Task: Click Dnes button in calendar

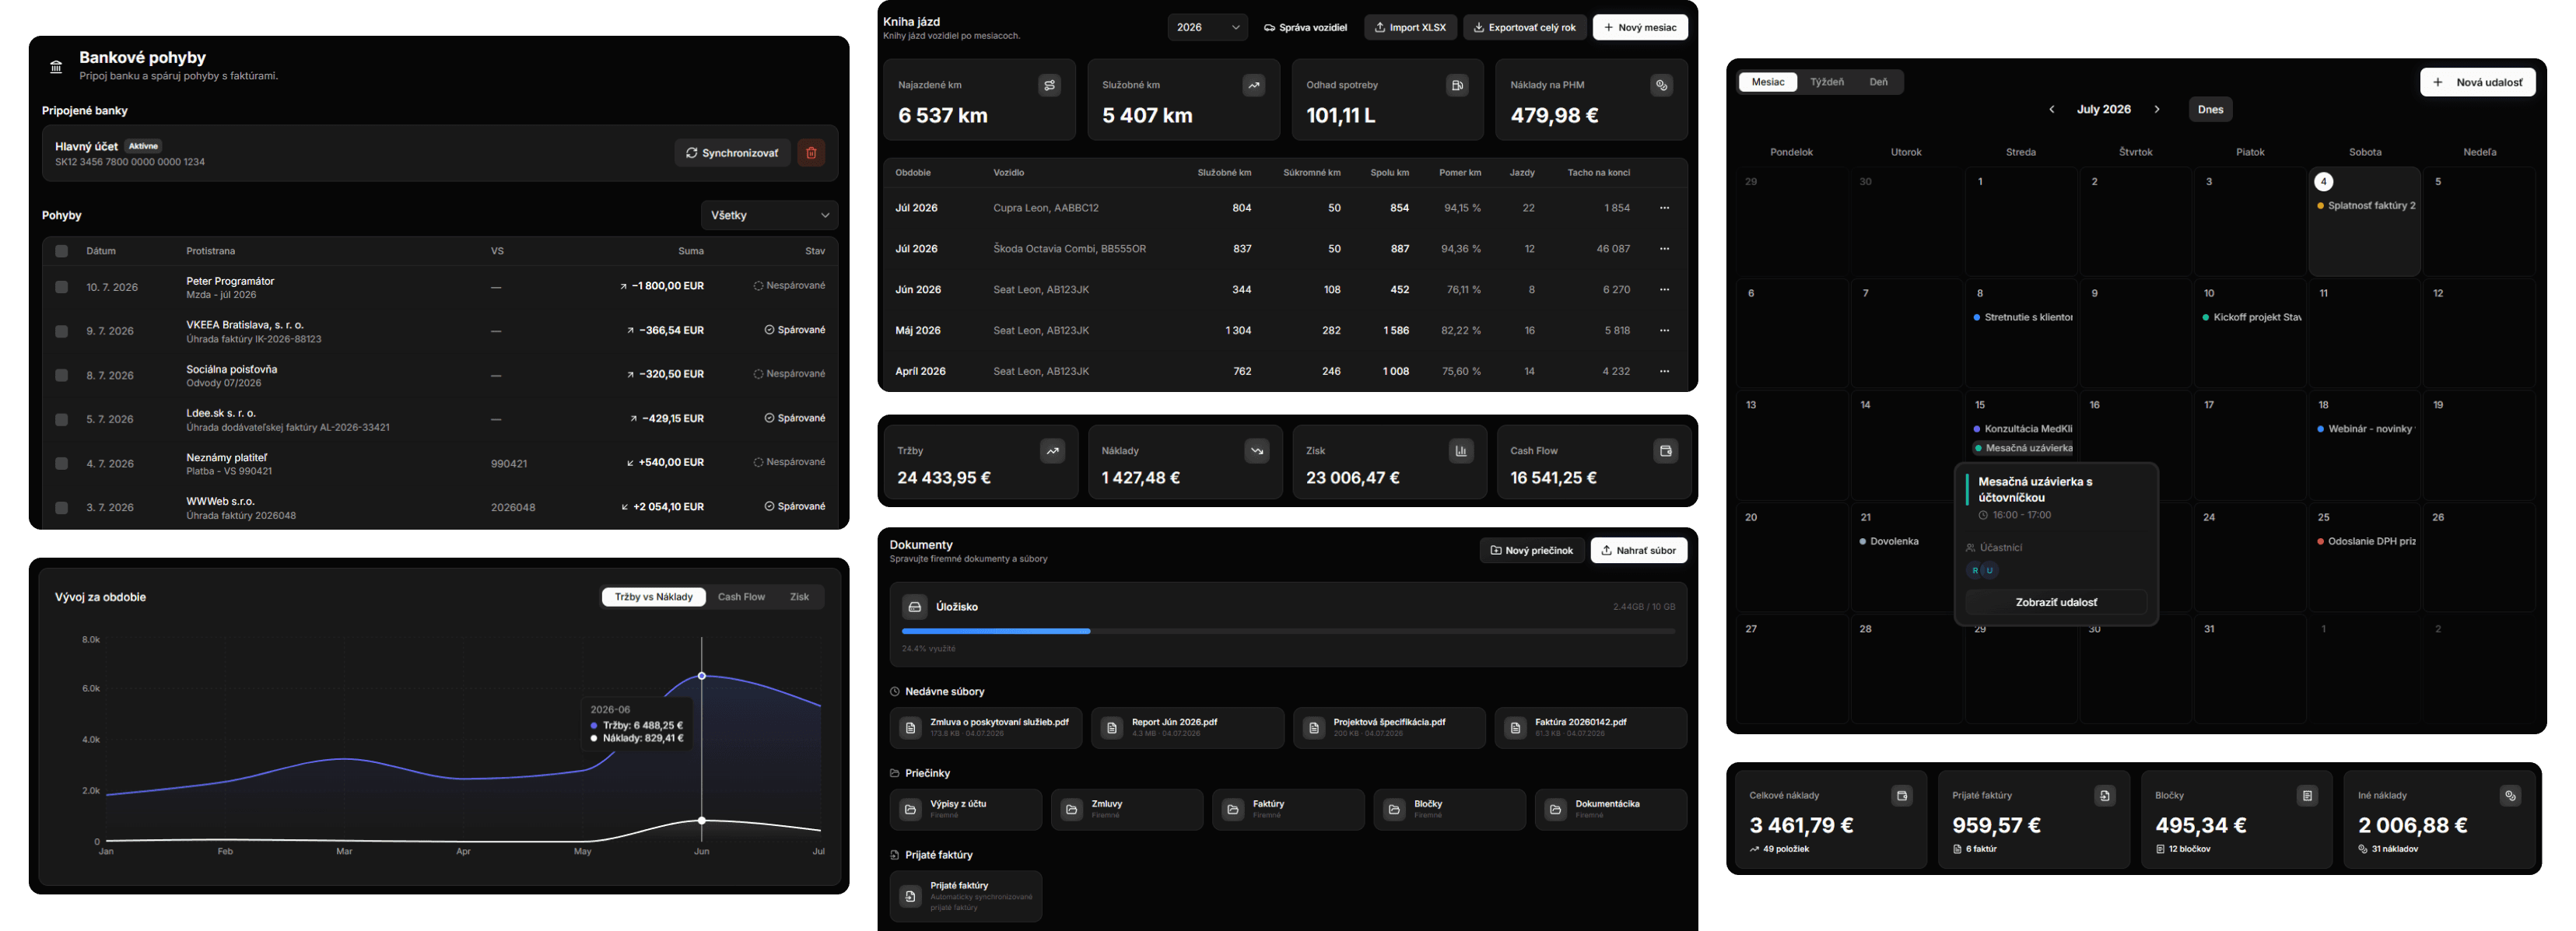Action: pyautogui.click(x=2210, y=110)
